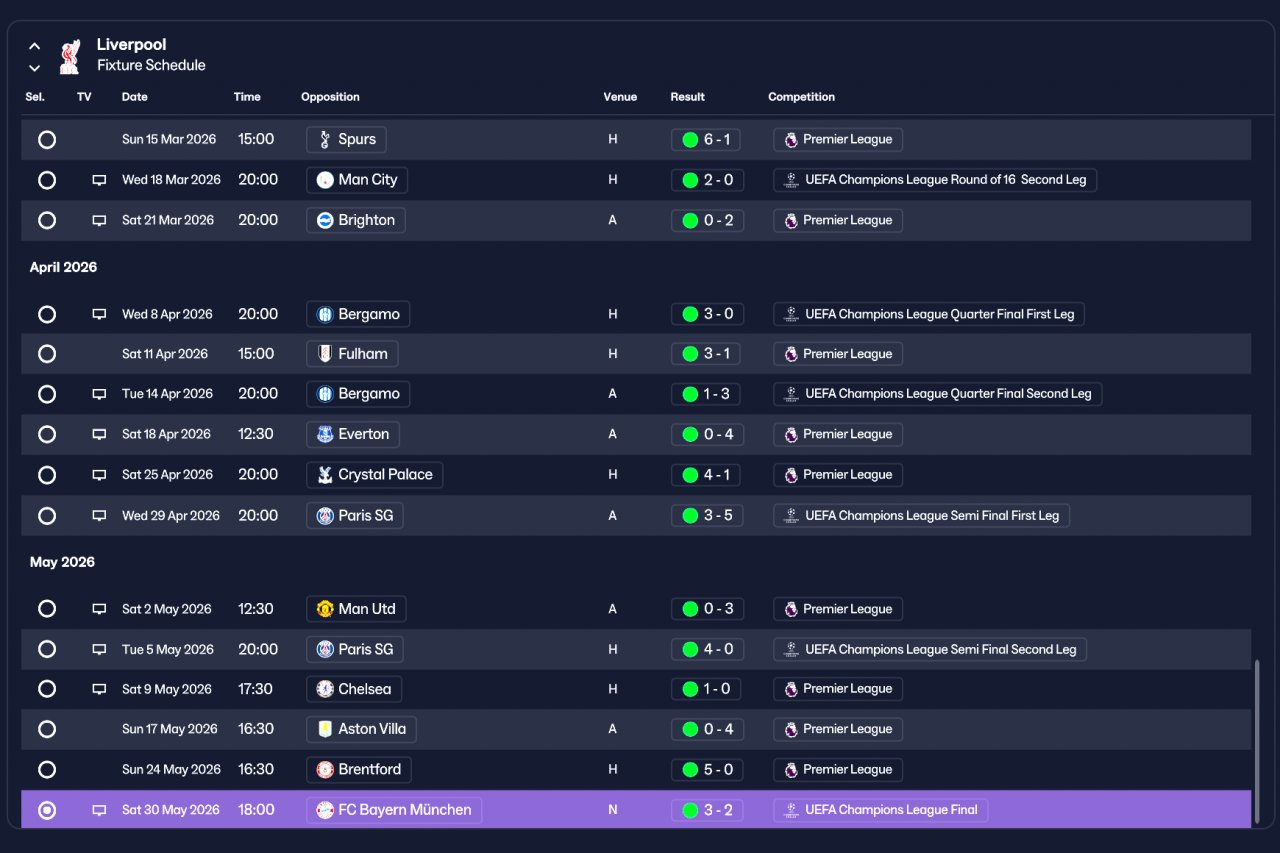The width and height of the screenshot is (1280, 853).
Task: Open the UEFA Champions League Final competition
Action: click(x=881, y=810)
